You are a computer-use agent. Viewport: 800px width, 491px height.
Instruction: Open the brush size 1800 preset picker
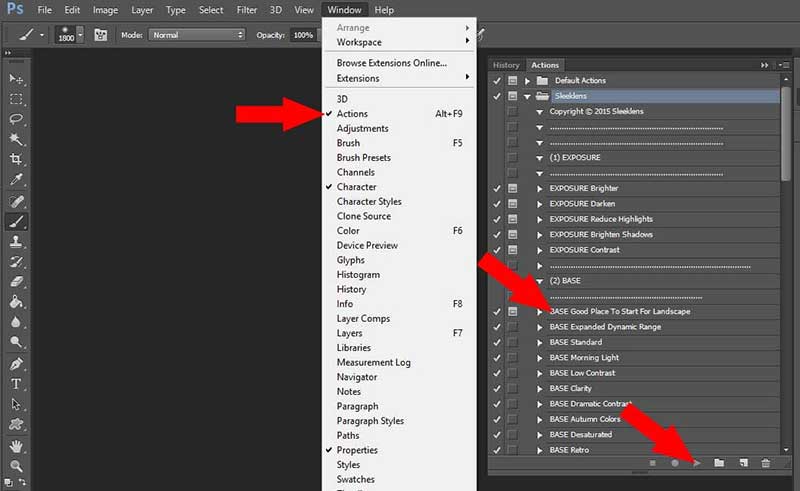pos(80,35)
